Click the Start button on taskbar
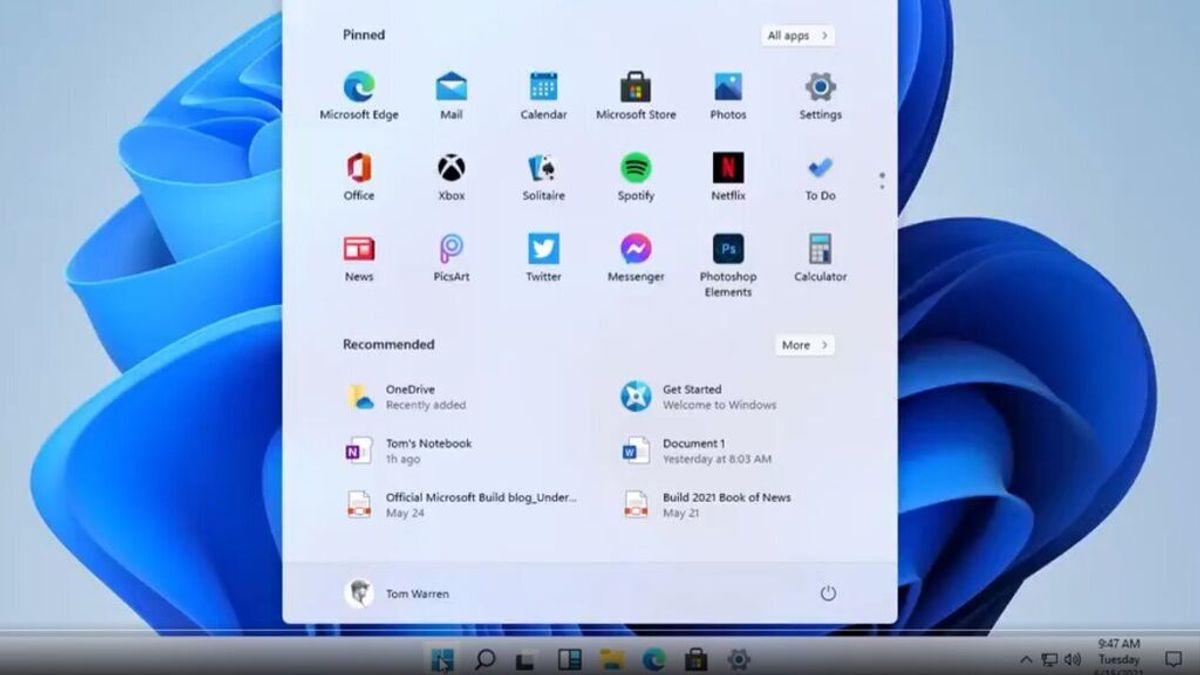The width and height of the screenshot is (1200, 675). (442, 659)
